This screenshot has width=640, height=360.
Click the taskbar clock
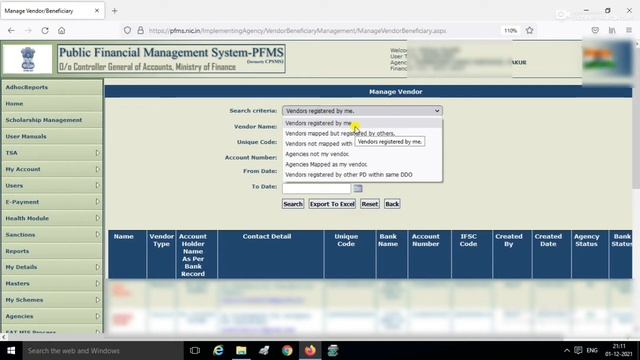click(619, 351)
